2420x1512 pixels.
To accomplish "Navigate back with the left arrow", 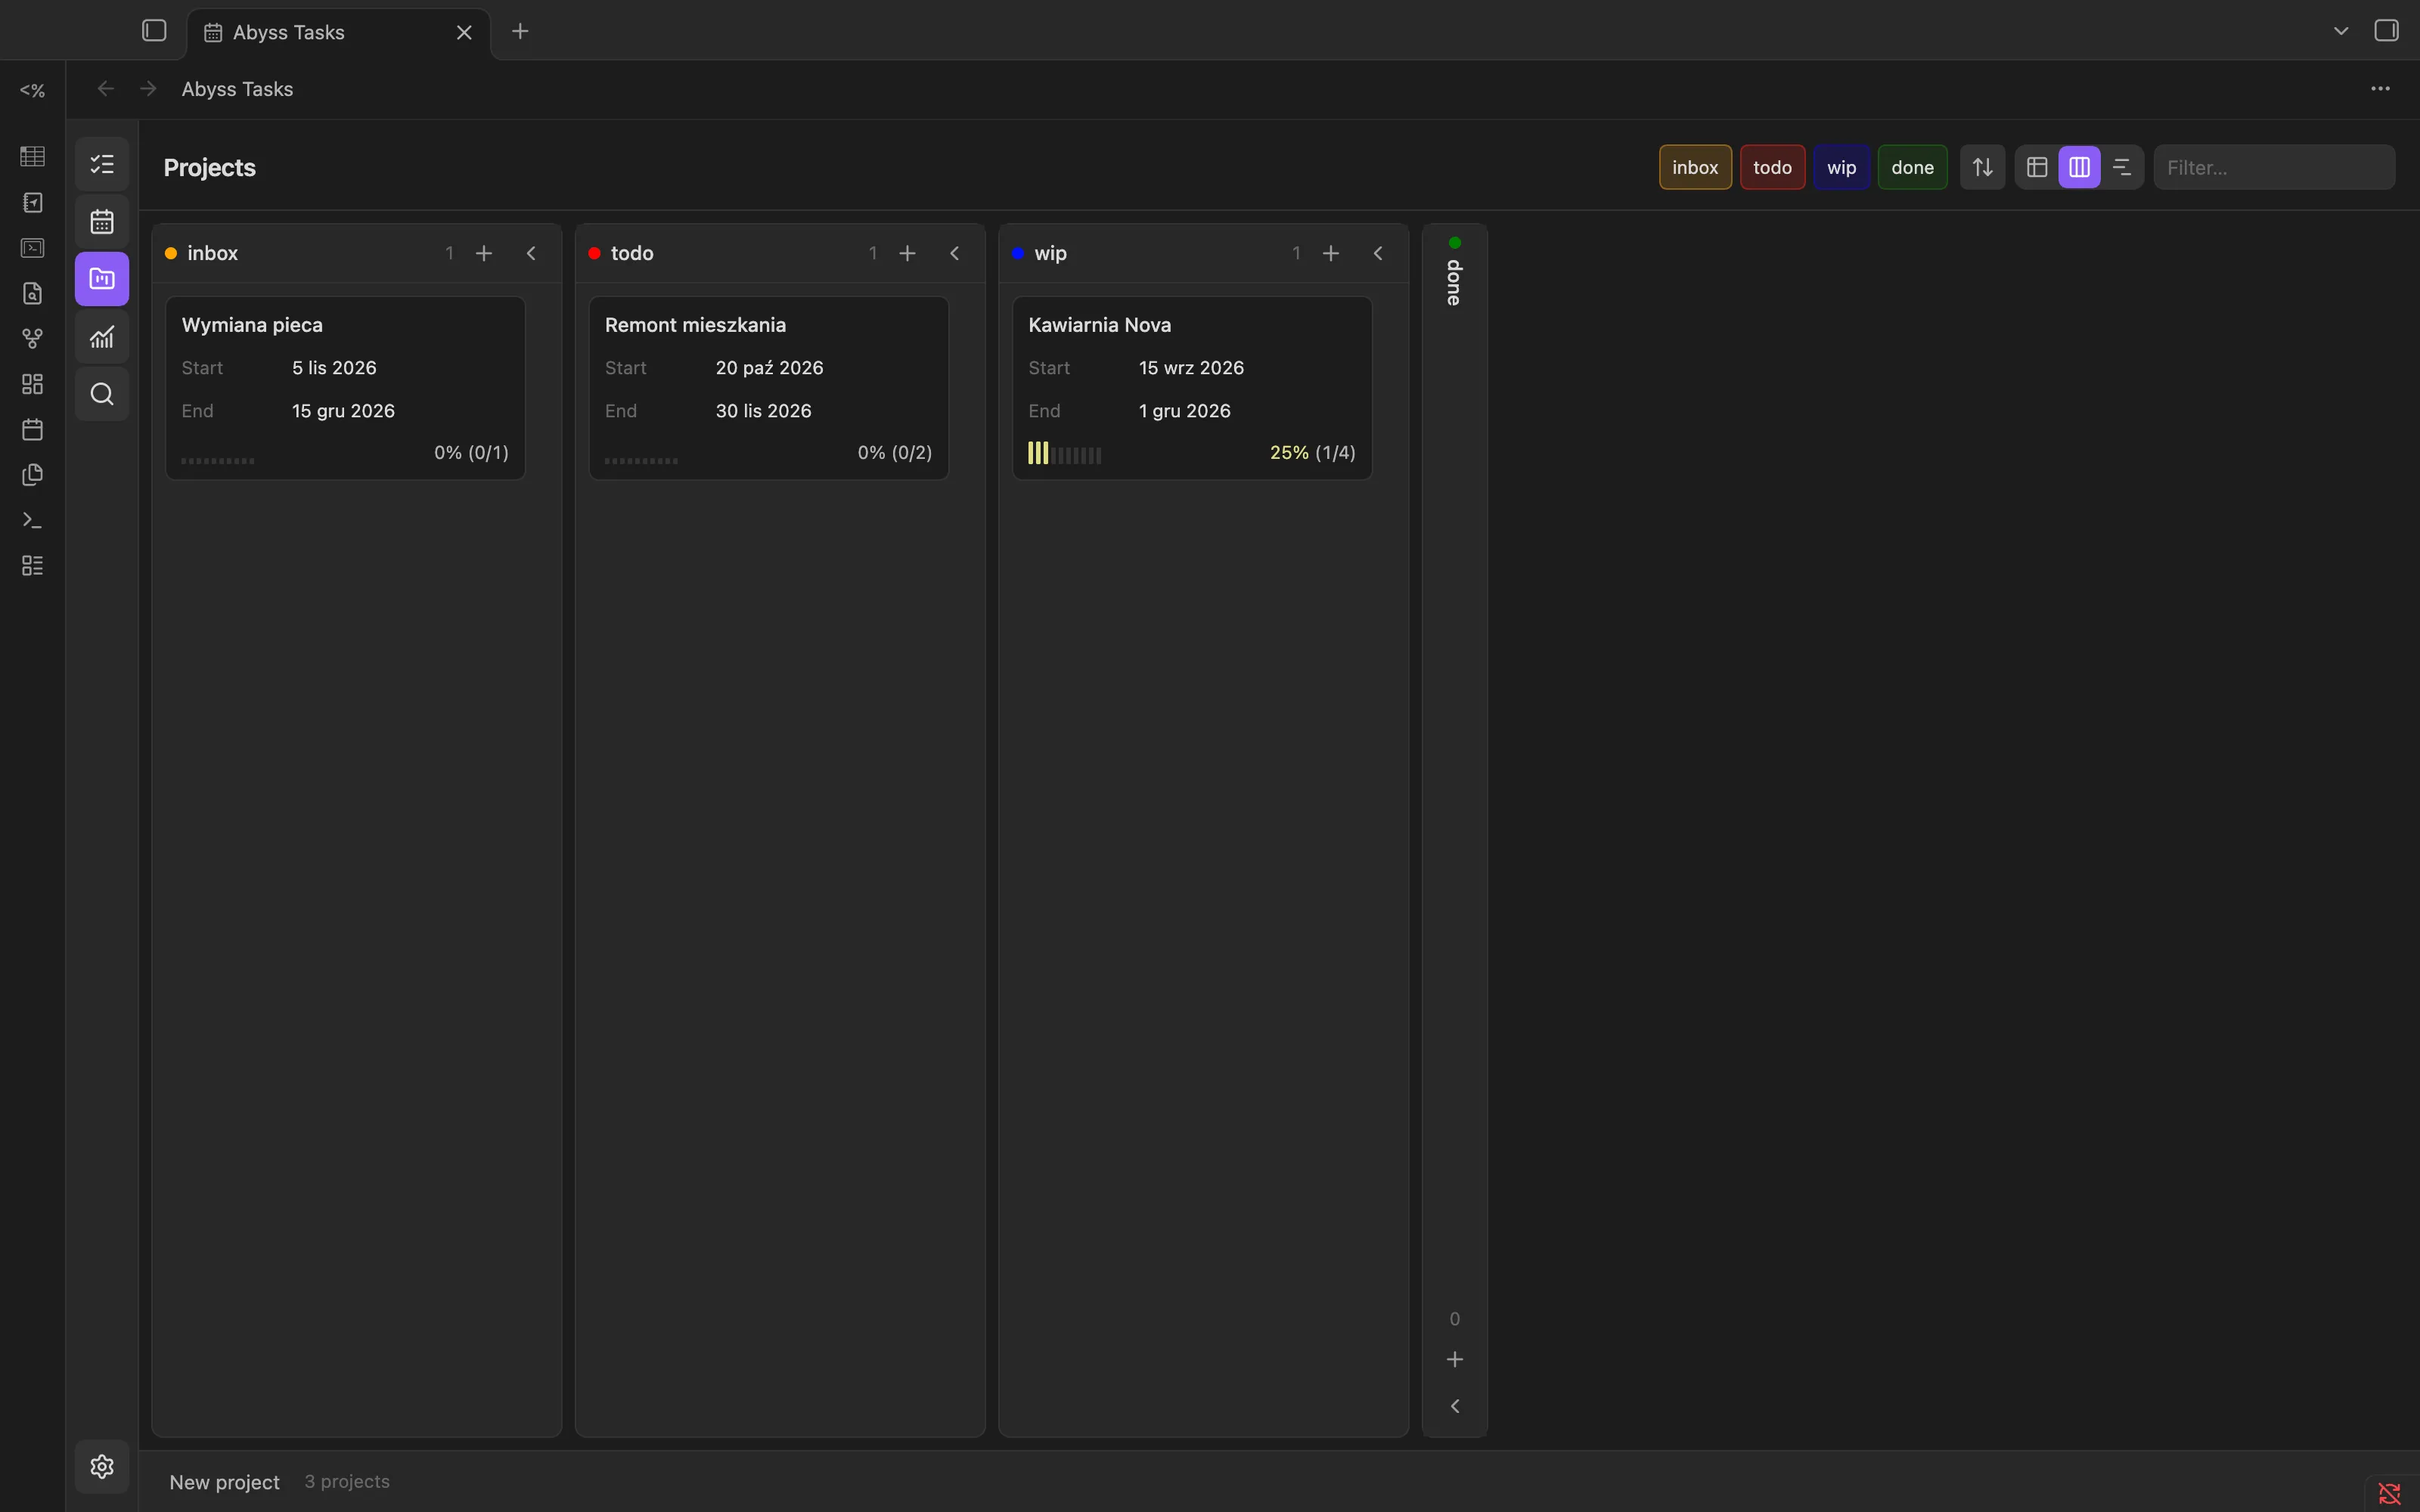I will (x=105, y=89).
